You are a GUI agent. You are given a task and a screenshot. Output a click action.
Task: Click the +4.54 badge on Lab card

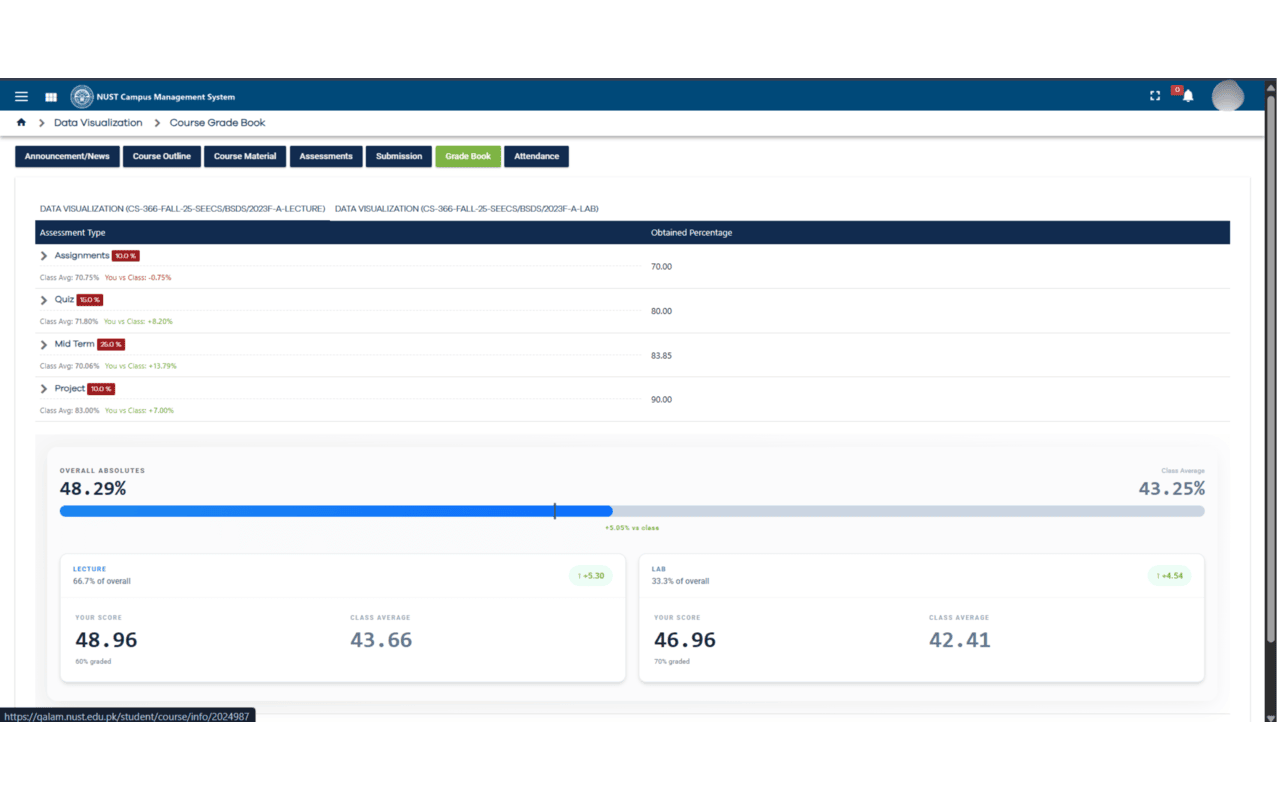tap(1170, 575)
